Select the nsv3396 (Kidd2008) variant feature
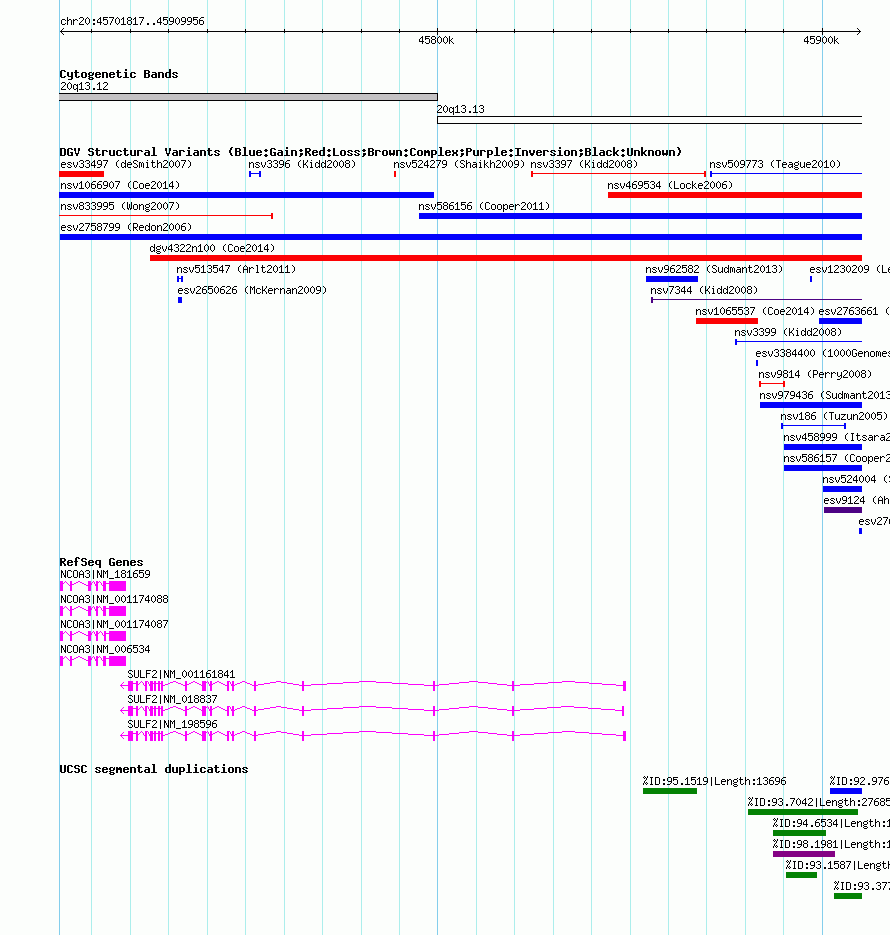This screenshot has width=890, height=935. 255,174
